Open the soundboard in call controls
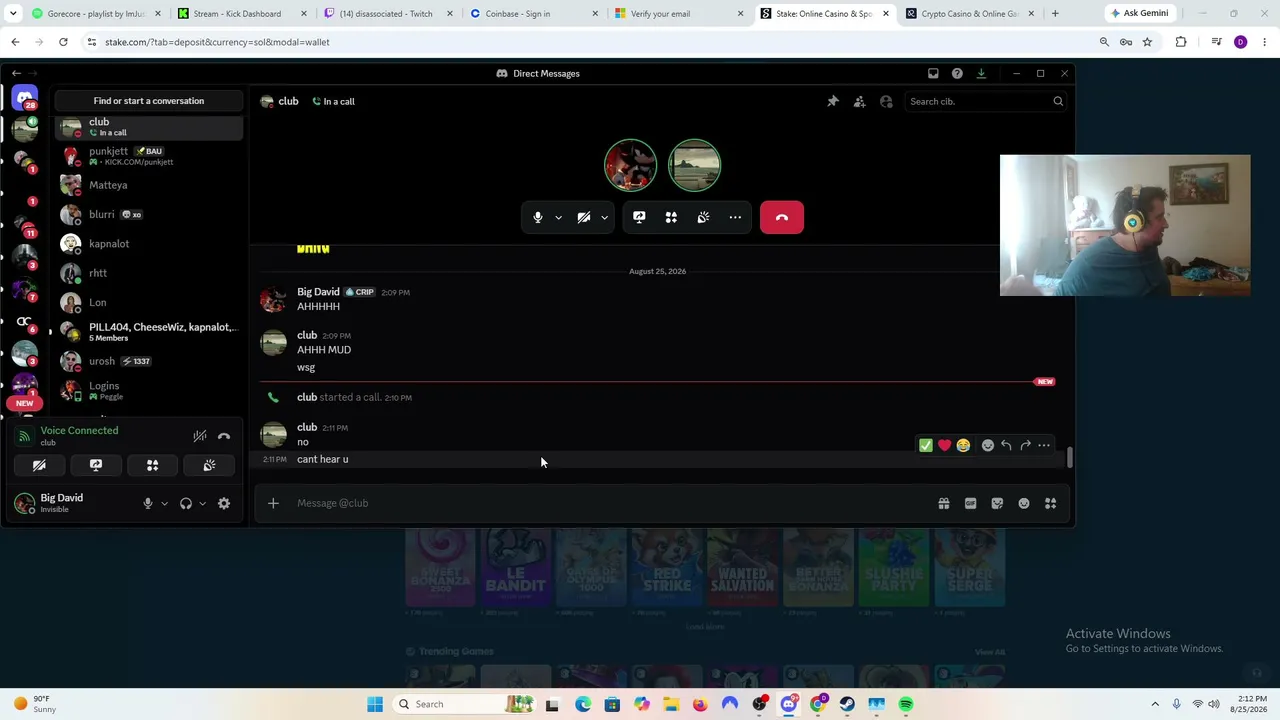The width and height of the screenshot is (1280, 720). click(703, 217)
